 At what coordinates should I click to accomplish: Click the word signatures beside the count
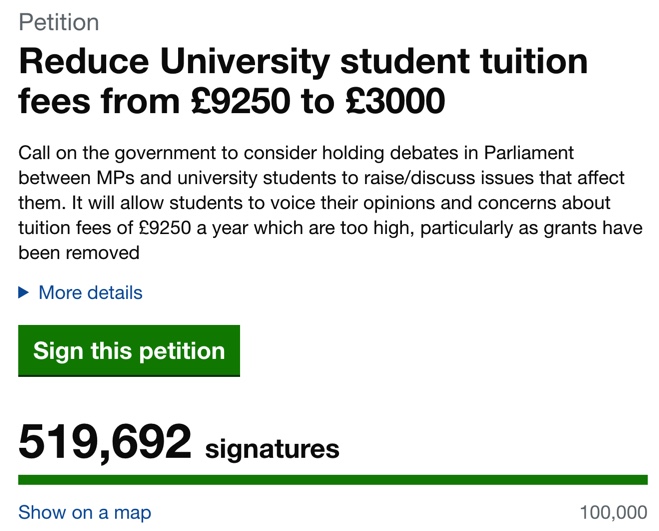272,449
